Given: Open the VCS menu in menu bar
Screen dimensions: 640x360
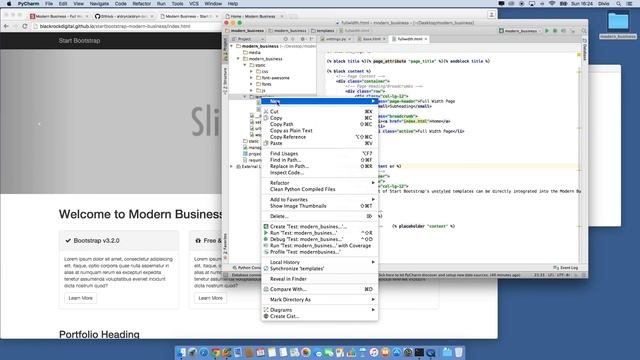Looking at the screenshot, I should tap(194, 4).
